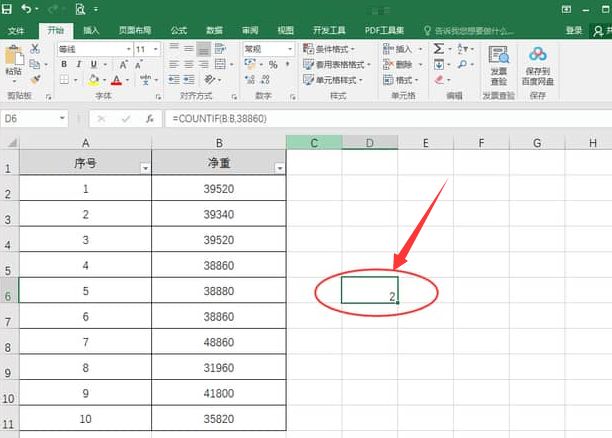Click the Format Painter brush icon

point(36,79)
